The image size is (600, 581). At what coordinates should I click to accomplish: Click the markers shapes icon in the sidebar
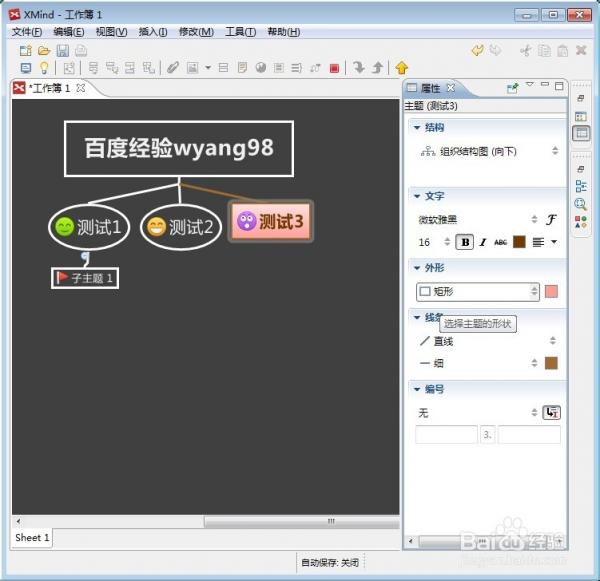[x=581, y=222]
